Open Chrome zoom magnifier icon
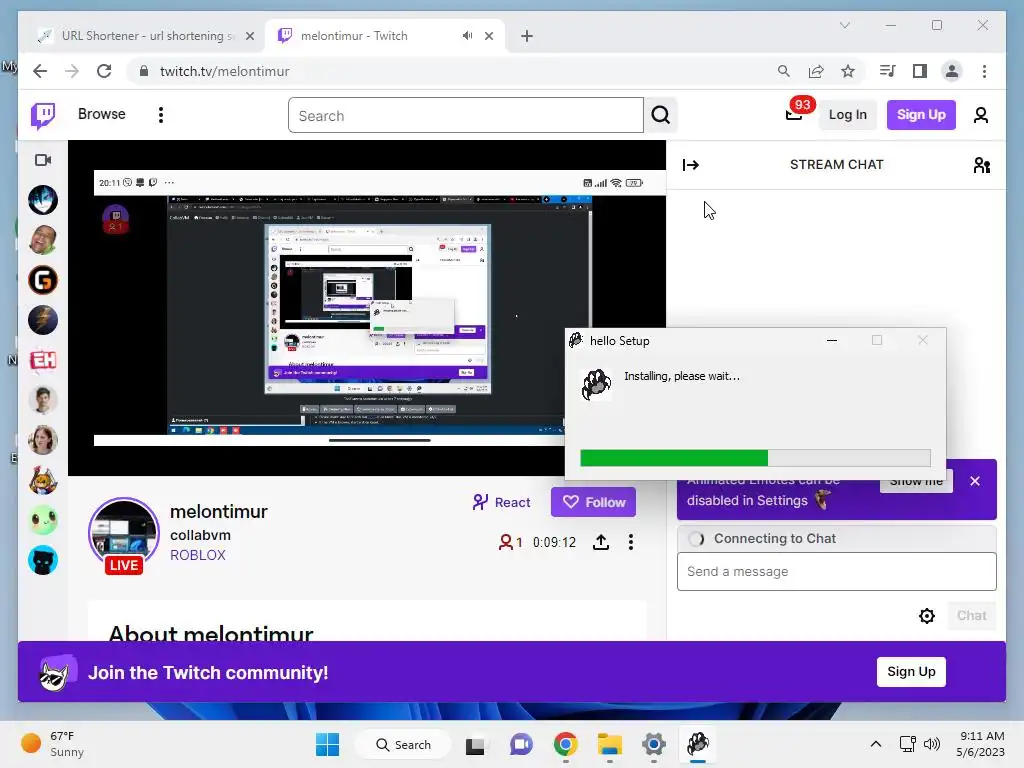The height and width of the screenshot is (768, 1024). 784,71
